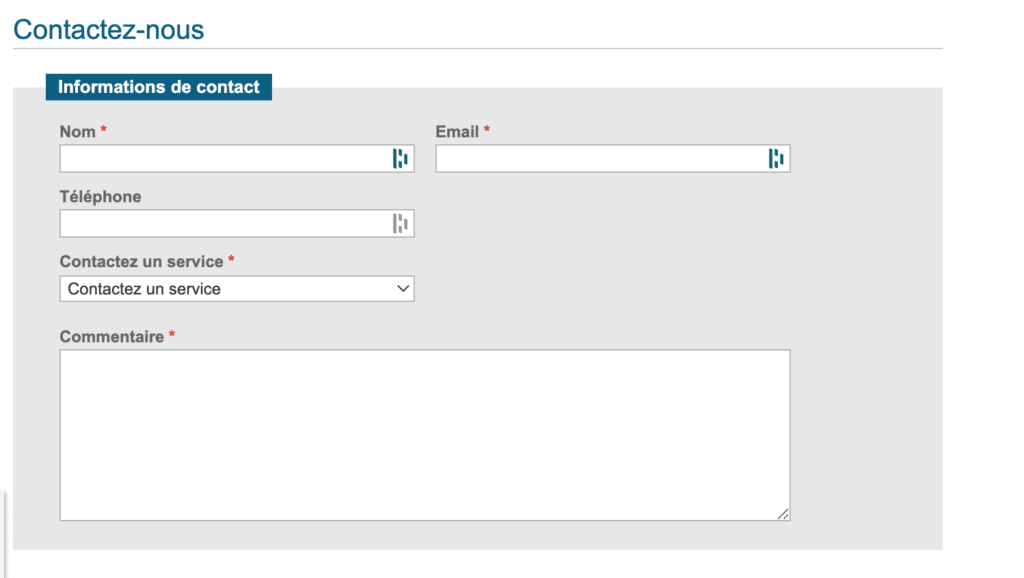1024x578 pixels.
Task: Click the resize handle of the Commentaire box
Action: (x=783, y=514)
